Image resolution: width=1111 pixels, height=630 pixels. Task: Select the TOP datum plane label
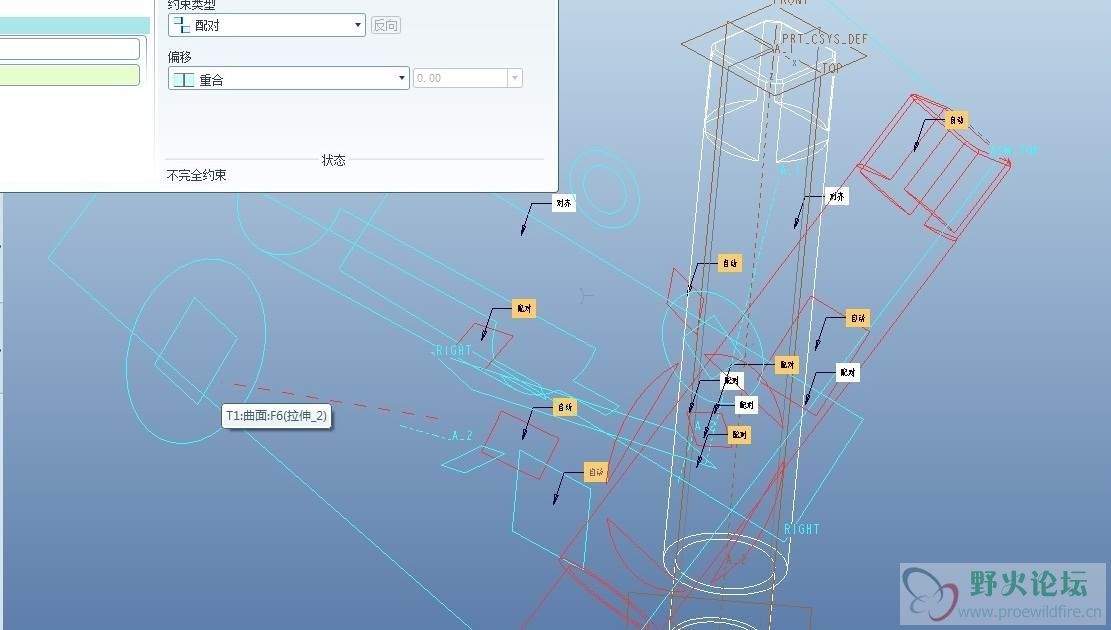832,68
